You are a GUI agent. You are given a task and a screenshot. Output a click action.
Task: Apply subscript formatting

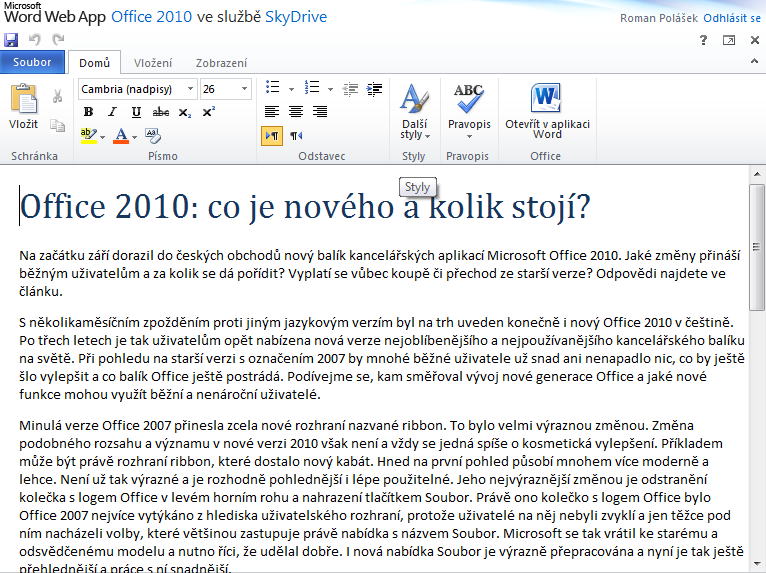pyautogui.click(x=185, y=112)
